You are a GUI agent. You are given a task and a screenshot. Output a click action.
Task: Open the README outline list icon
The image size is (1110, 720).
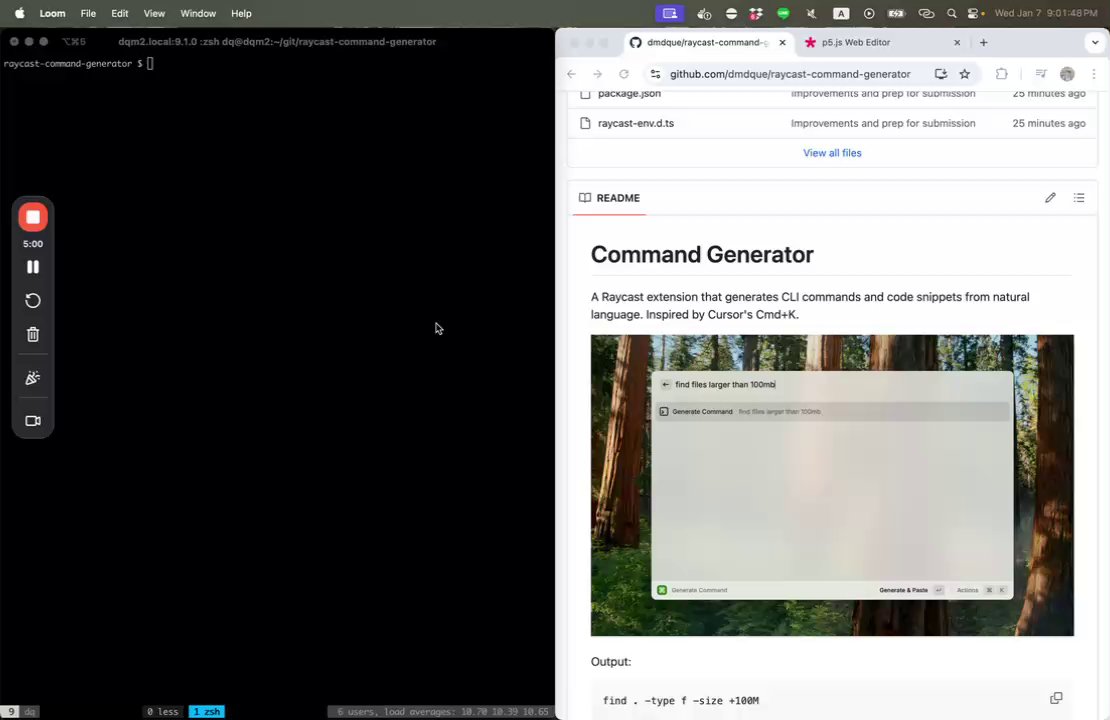coord(1078,198)
